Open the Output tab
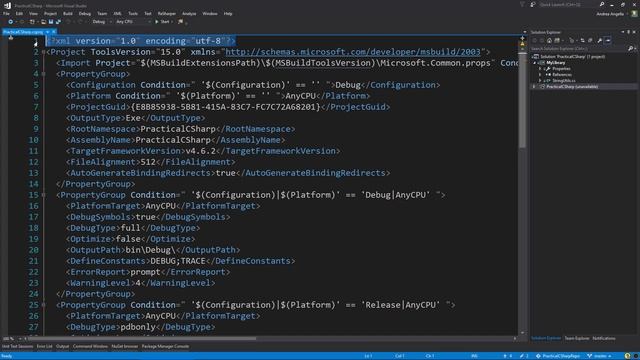This screenshot has width=640, height=360. pyautogui.click(x=62, y=347)
